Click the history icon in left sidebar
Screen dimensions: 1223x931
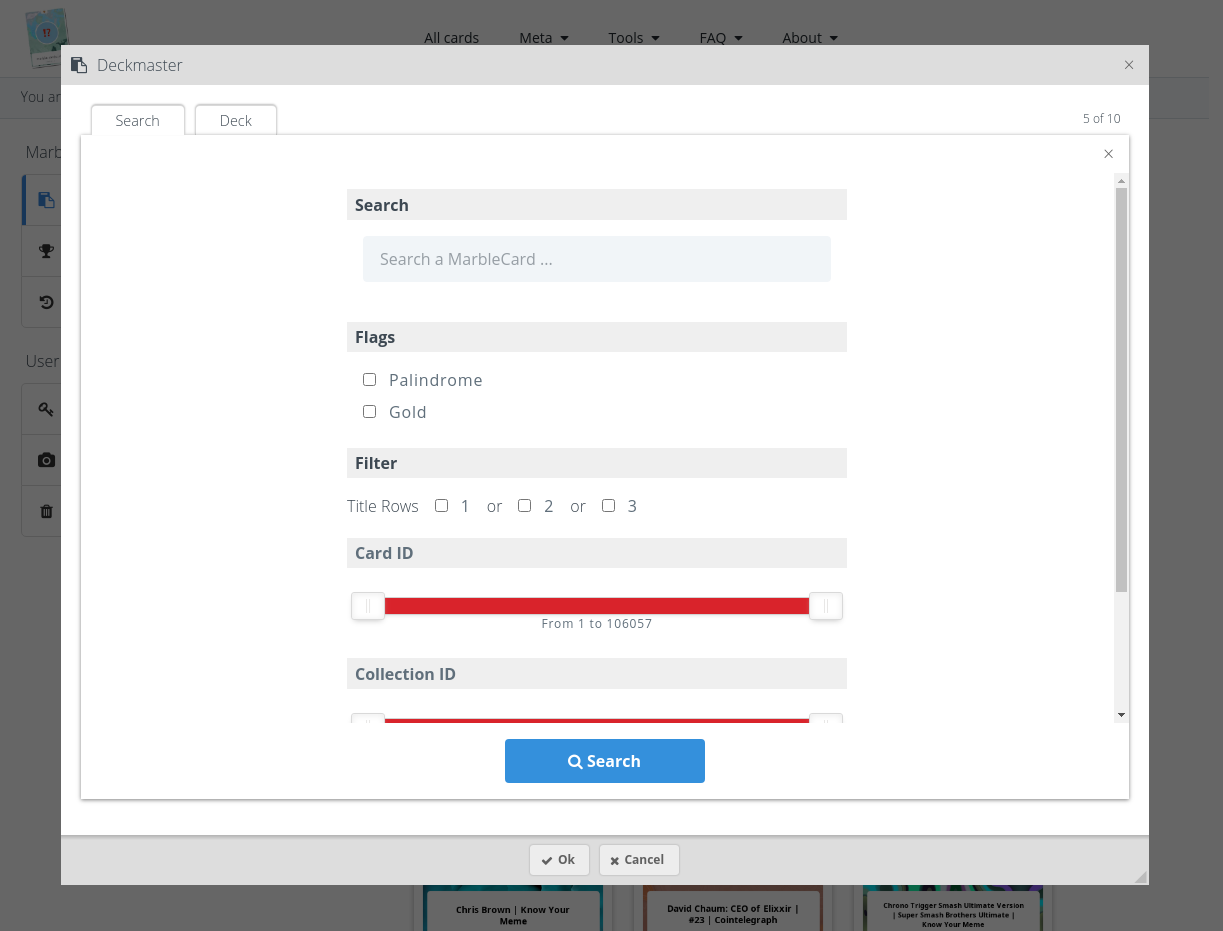point(46,302)
